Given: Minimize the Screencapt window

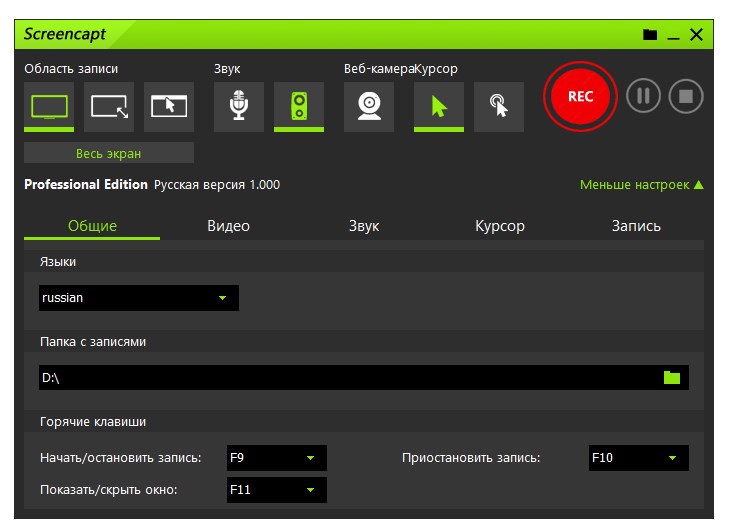Looking at the screenshot, I should tap(673, 36).
